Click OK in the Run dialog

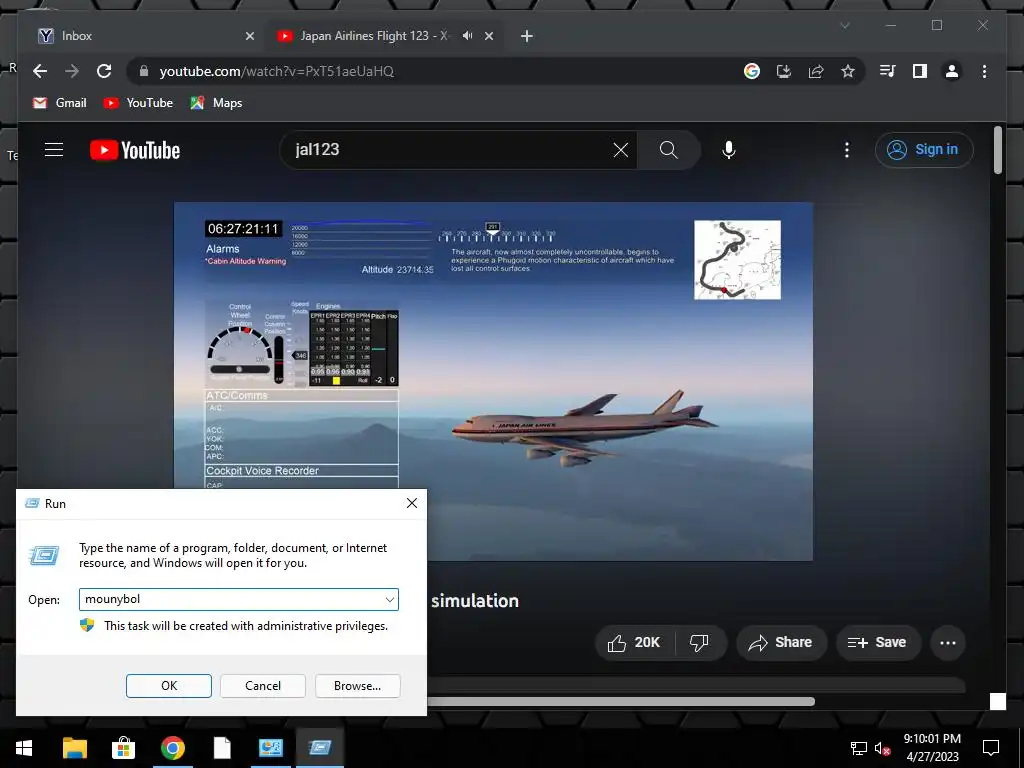168,686
